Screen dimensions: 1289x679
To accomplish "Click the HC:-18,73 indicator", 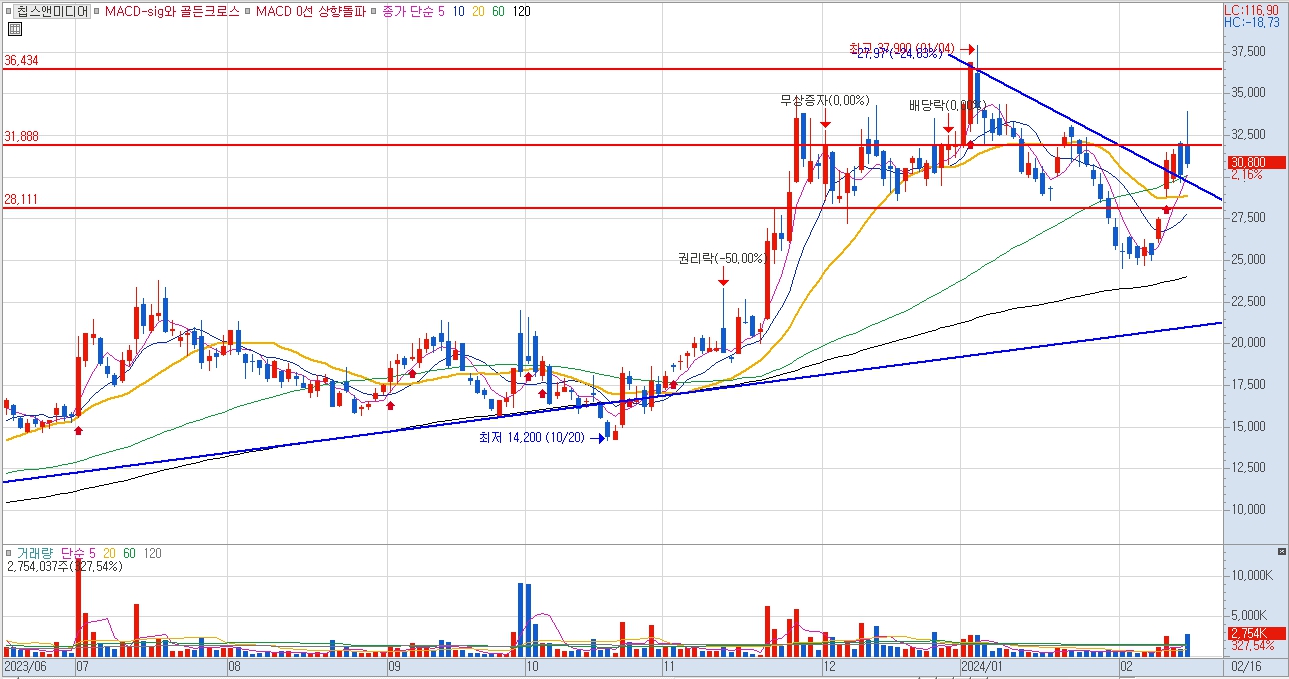I will pyautogui.click(x=1254, y=22).
